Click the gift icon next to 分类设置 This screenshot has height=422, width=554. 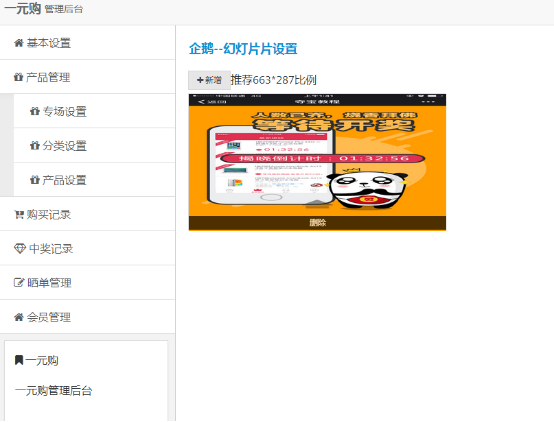[x=35, y=146]
